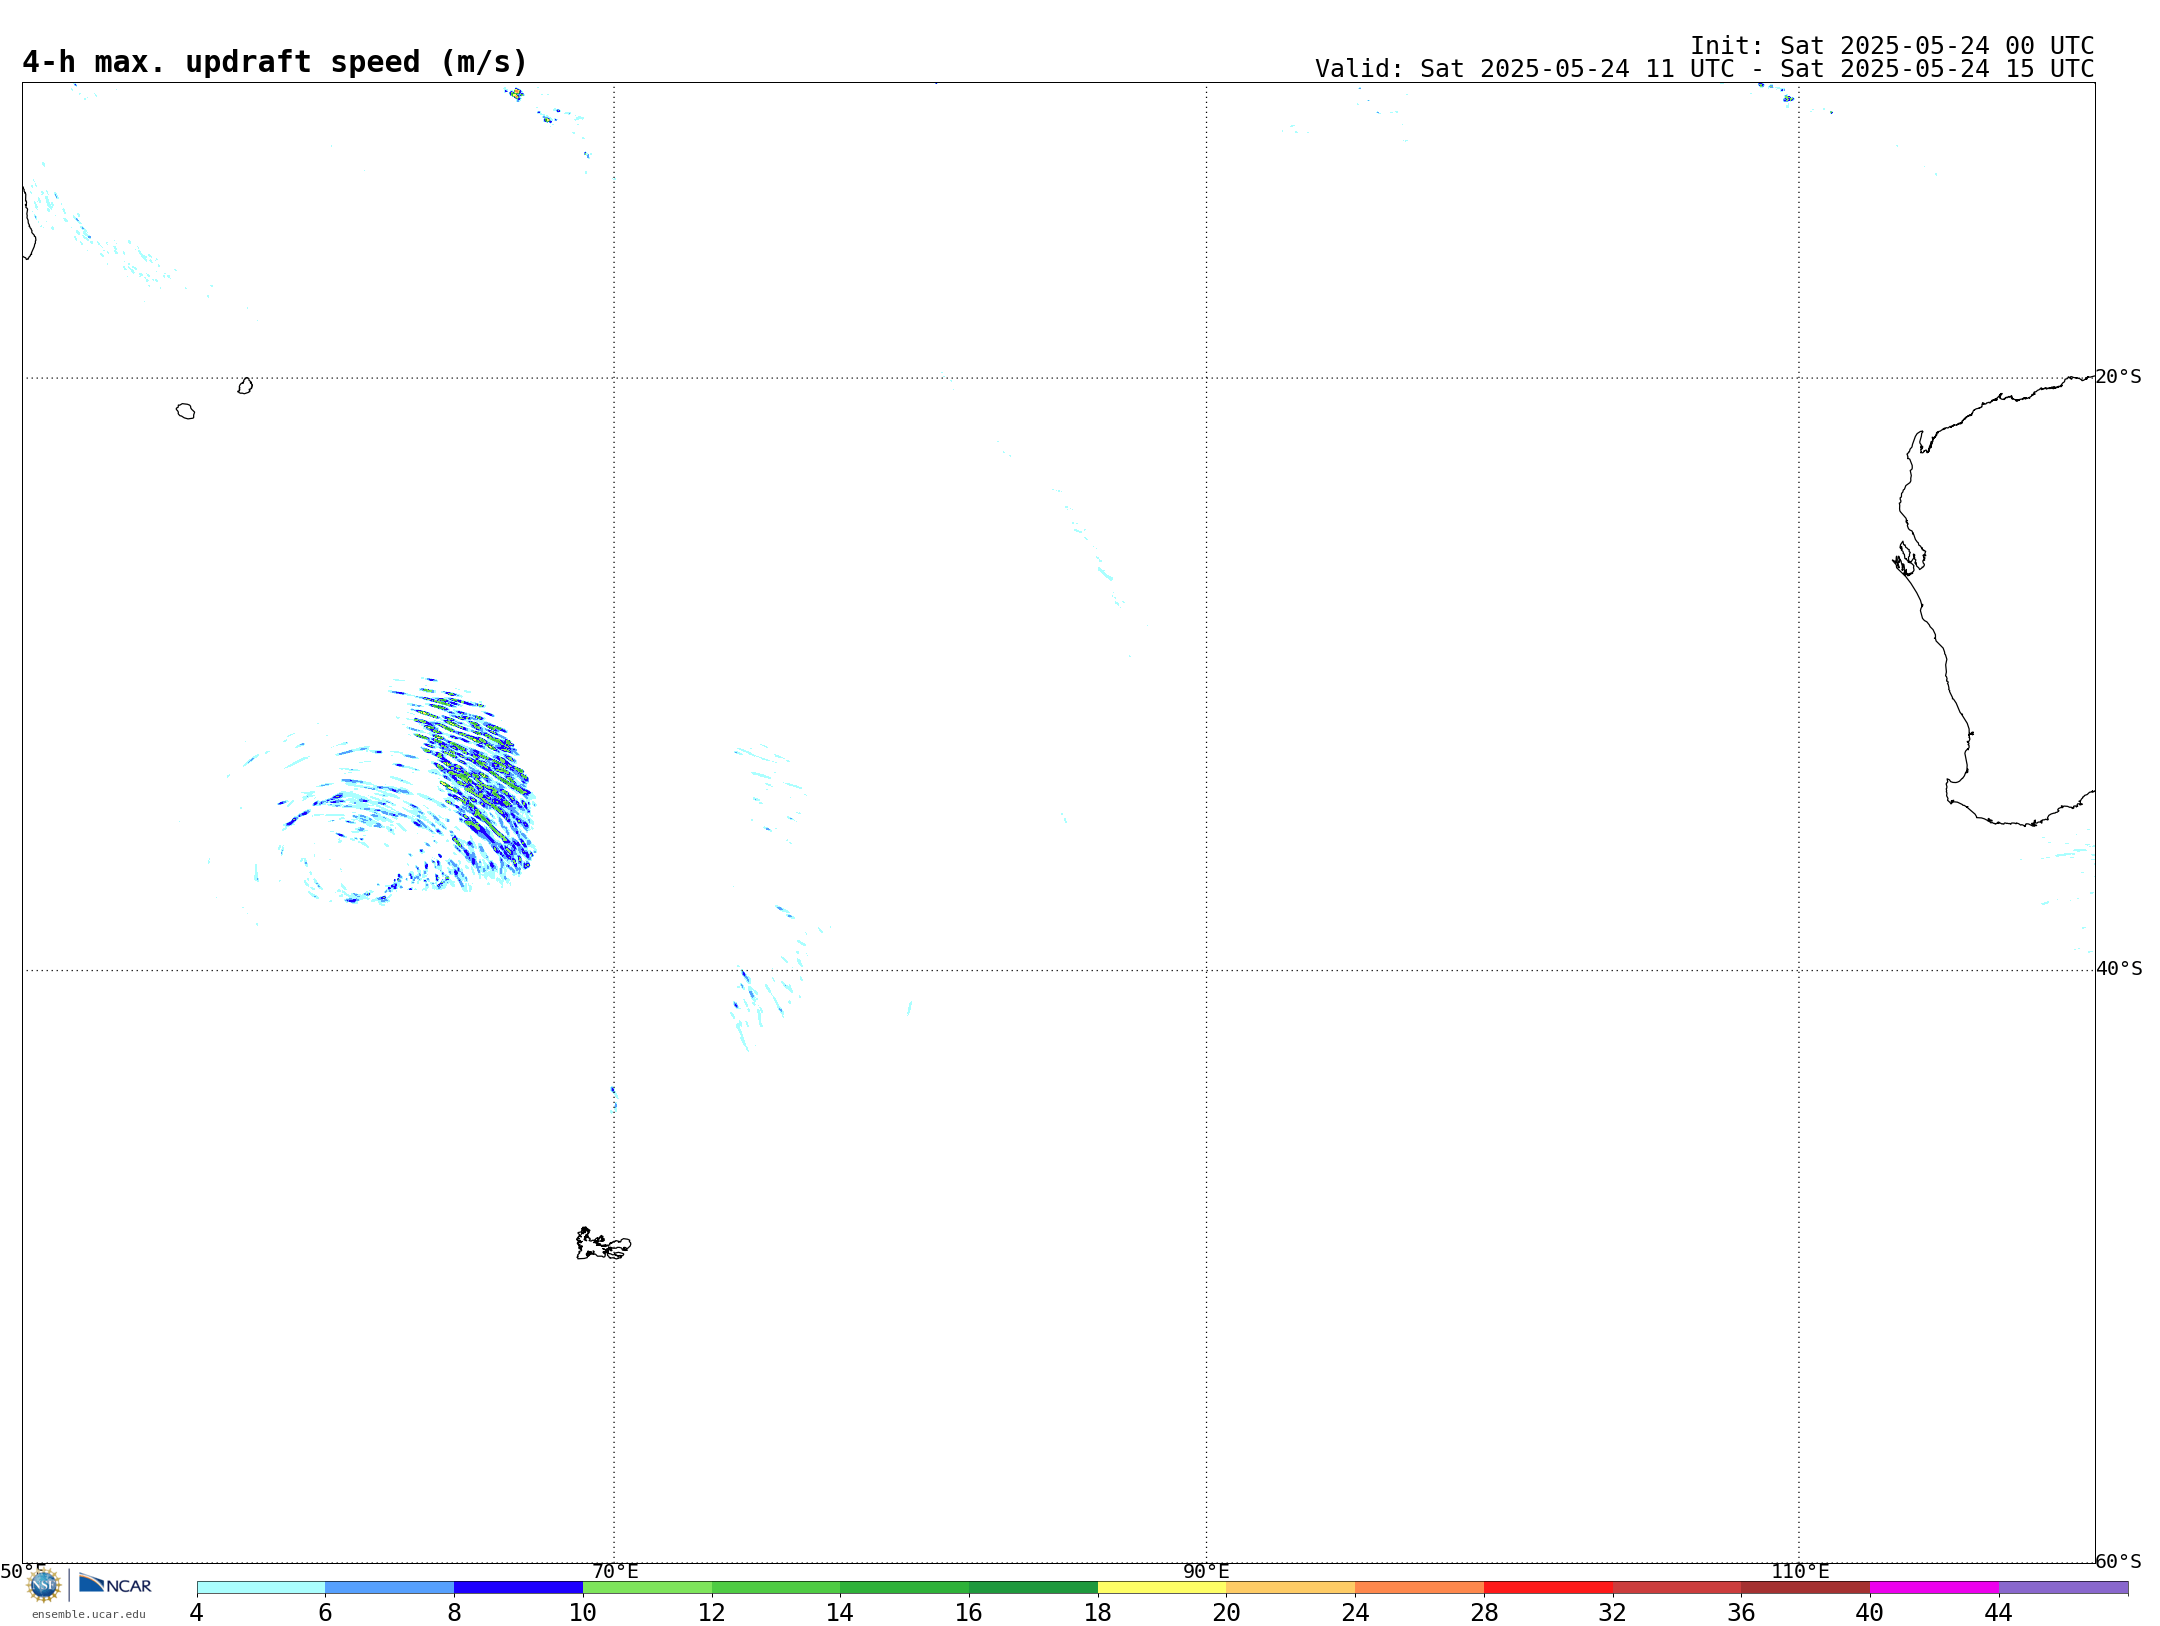
Task: Click the 'Valid:' time range line
Action: pos(1704,69)
